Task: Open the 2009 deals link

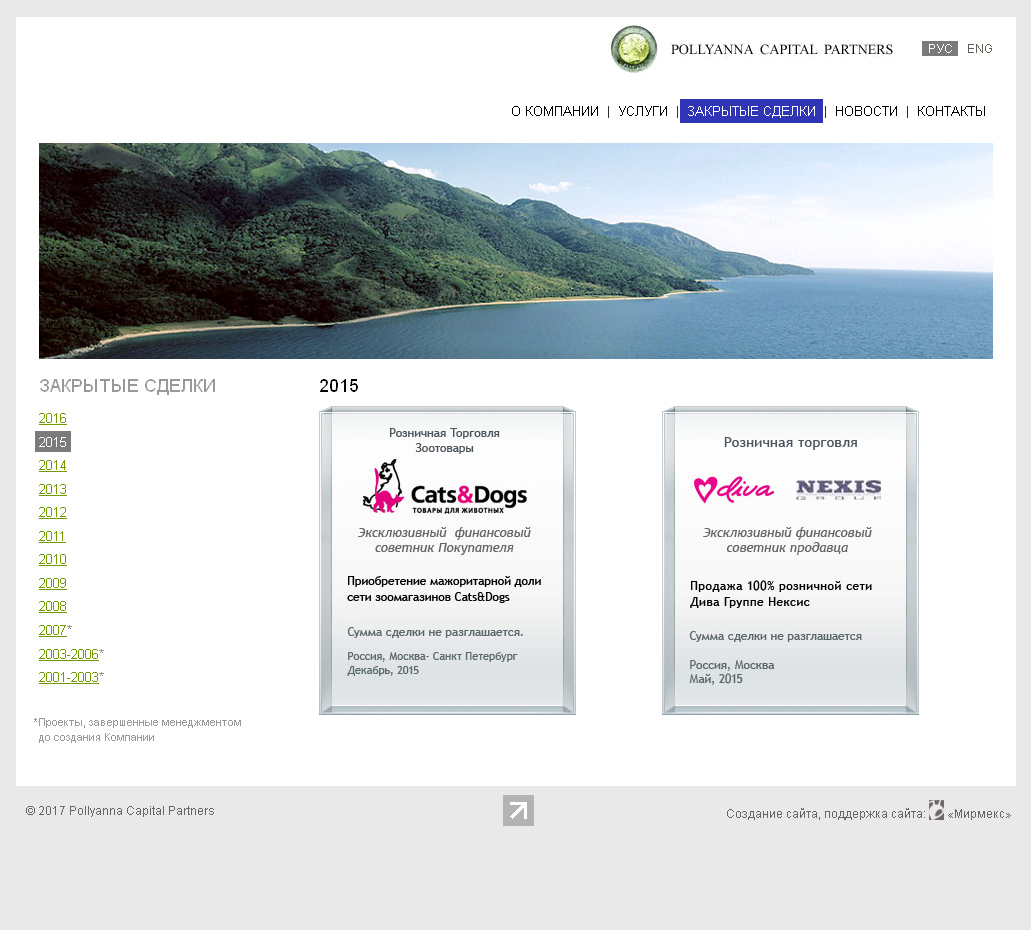Action: (x=53, y=583)
